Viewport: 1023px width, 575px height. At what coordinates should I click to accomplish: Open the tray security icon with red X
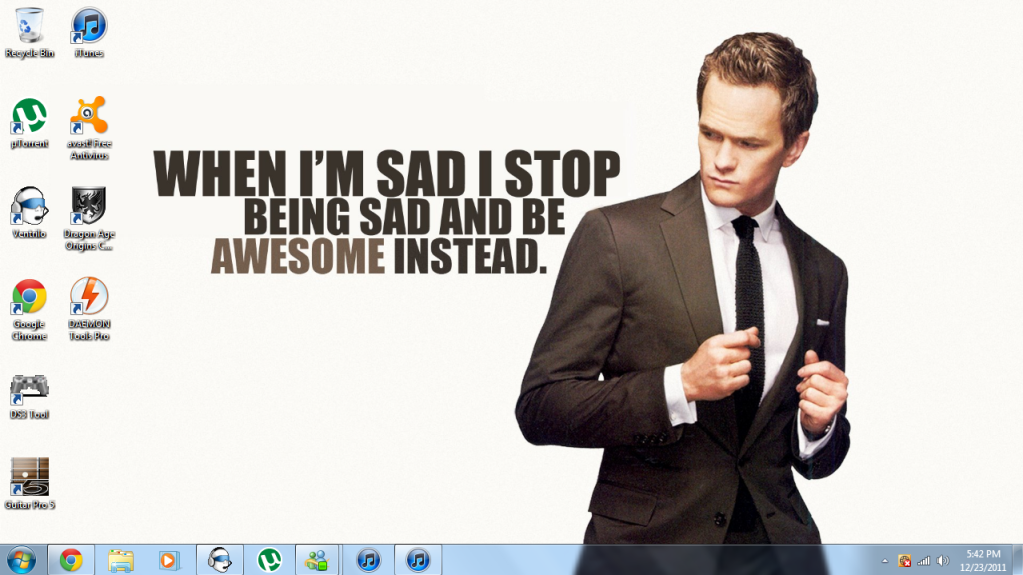(x=904, y=561)
